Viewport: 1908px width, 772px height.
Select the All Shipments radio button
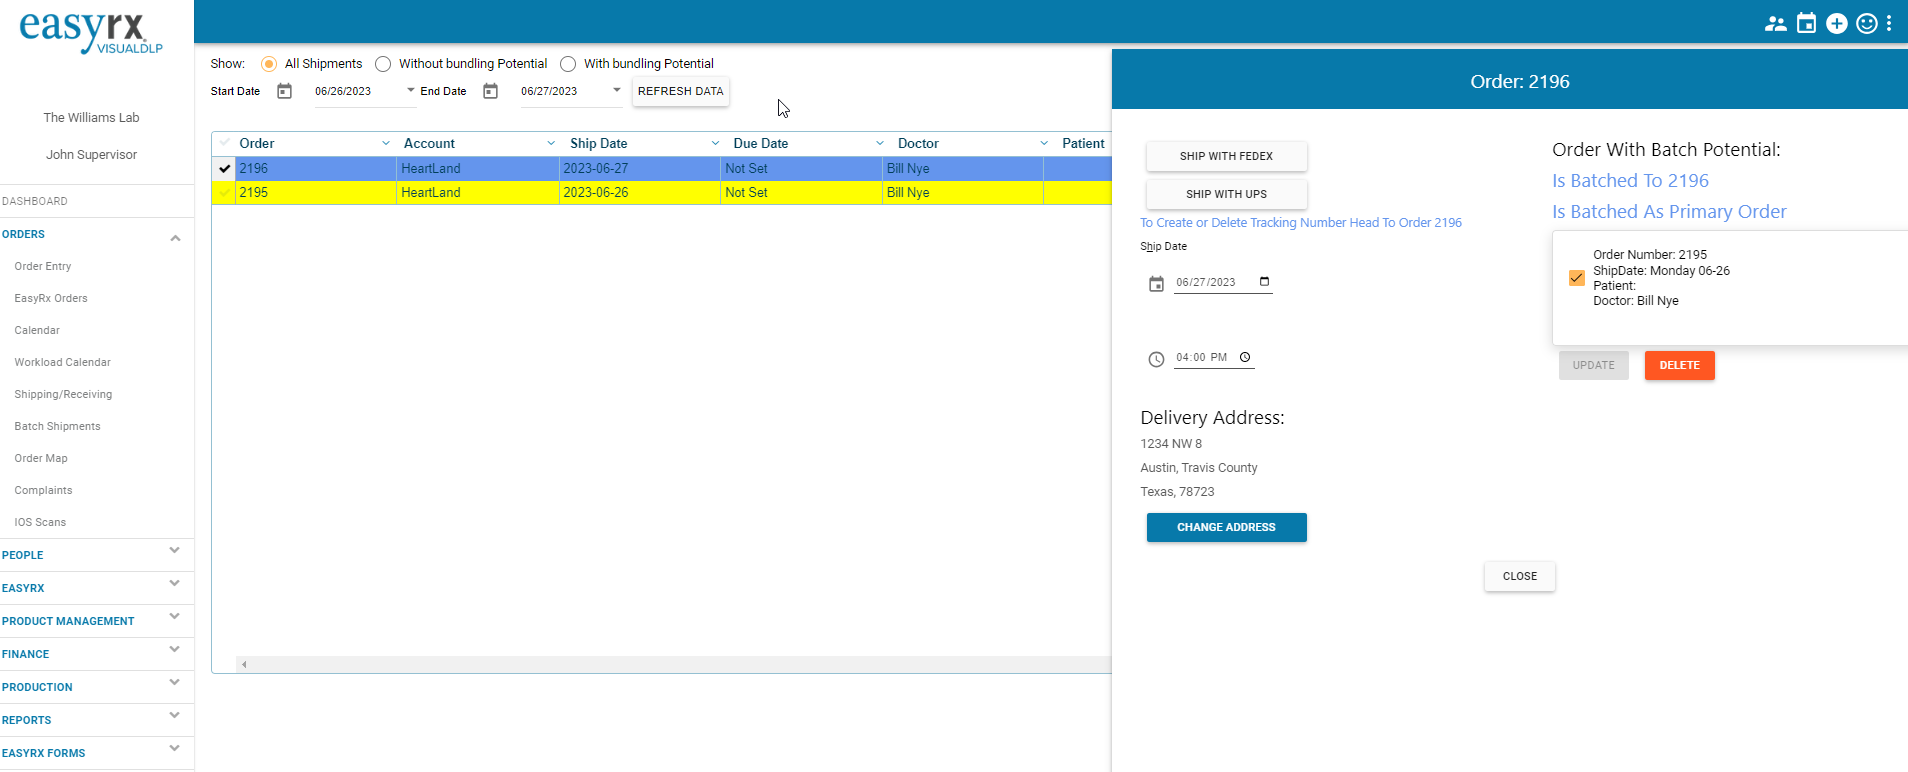click(269, 64)
